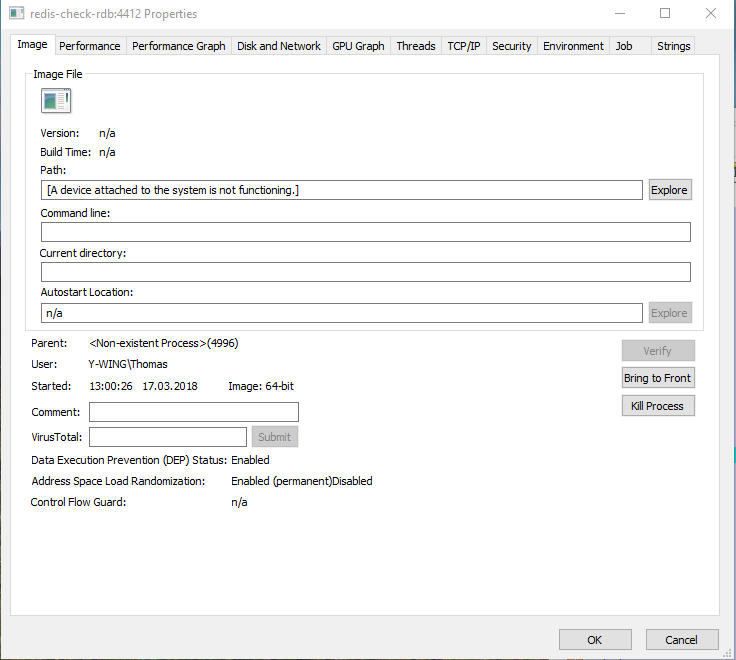Open the Performance Graph tab
The width and height of the screenshot is (736, 660).
click(x=179, y=46)
